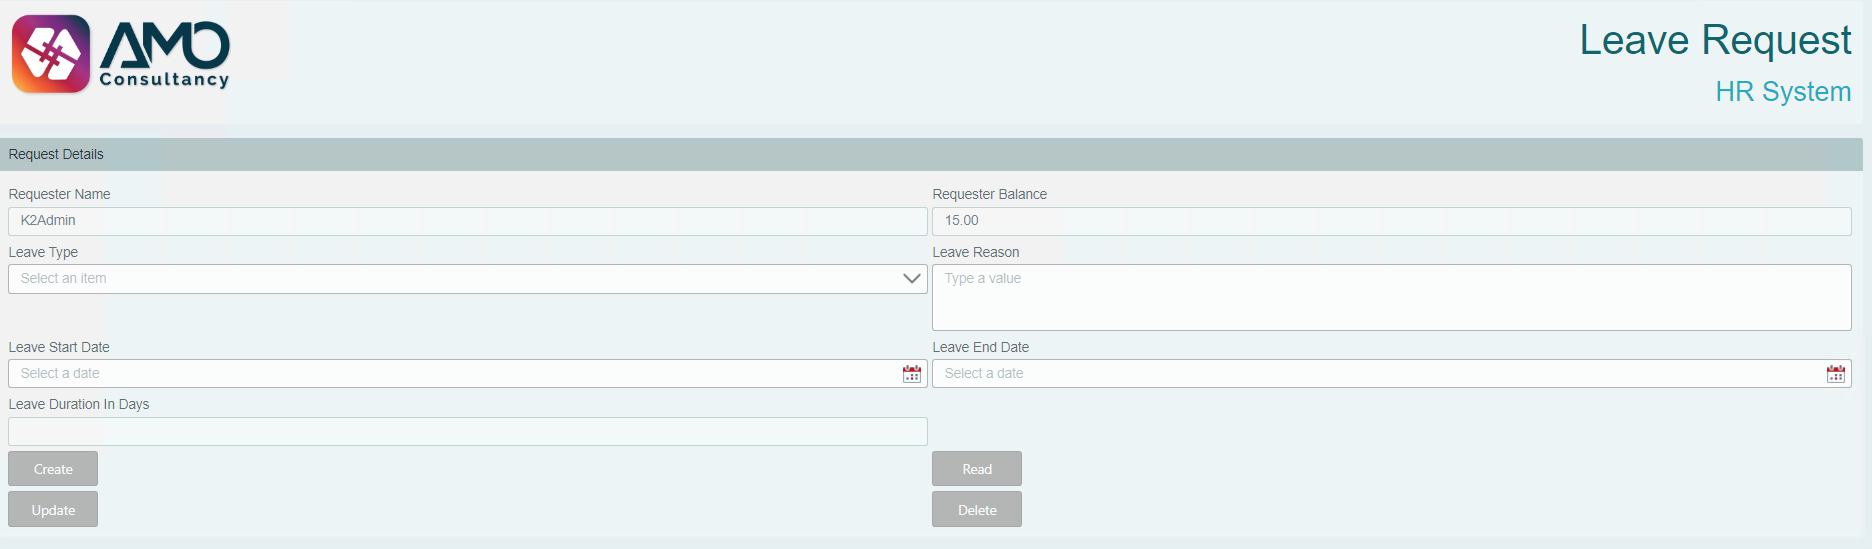
Task: Focus the Leave End Date input
Action: click(1379, 374)
